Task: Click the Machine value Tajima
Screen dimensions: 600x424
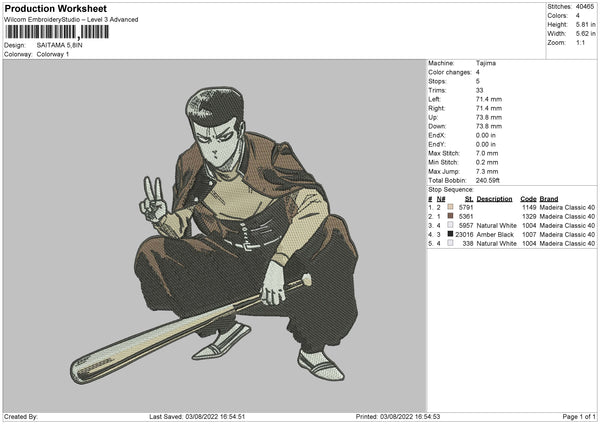Action: (x=486, y=63)
